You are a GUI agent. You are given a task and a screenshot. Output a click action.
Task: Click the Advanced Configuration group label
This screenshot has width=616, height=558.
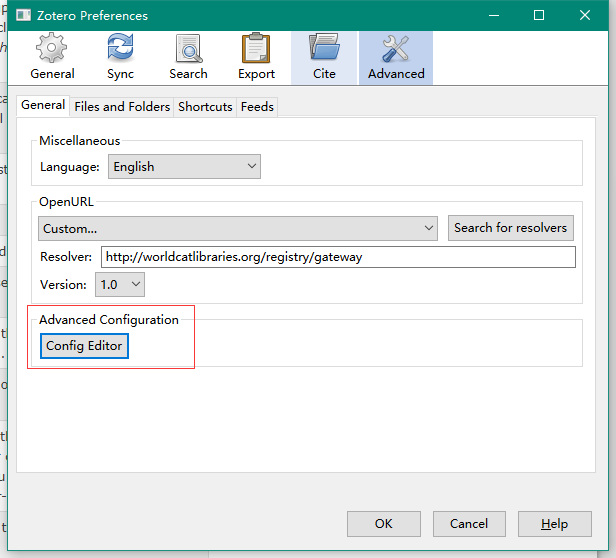[109, 320]
